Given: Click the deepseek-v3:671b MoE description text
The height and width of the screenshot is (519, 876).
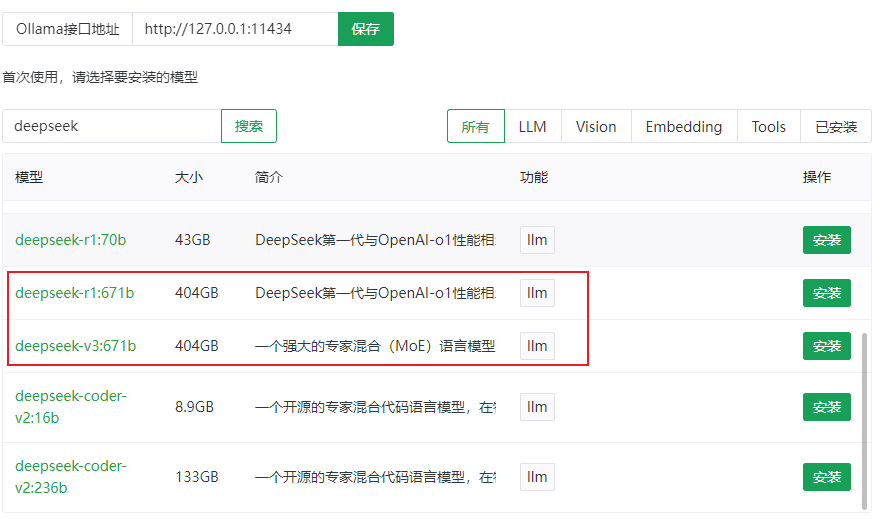Looking at the screenshot, I should click(x=375, y=346).
